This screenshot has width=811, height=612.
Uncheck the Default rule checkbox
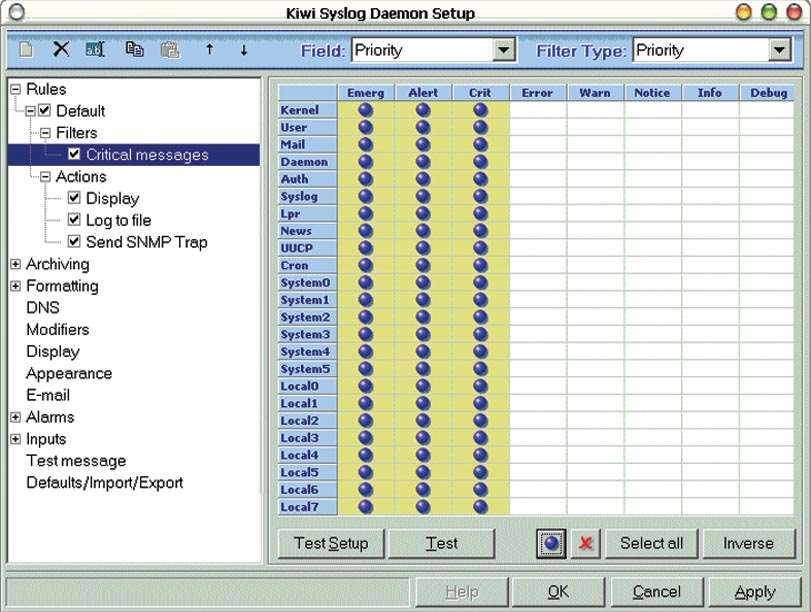pos(44,110)
